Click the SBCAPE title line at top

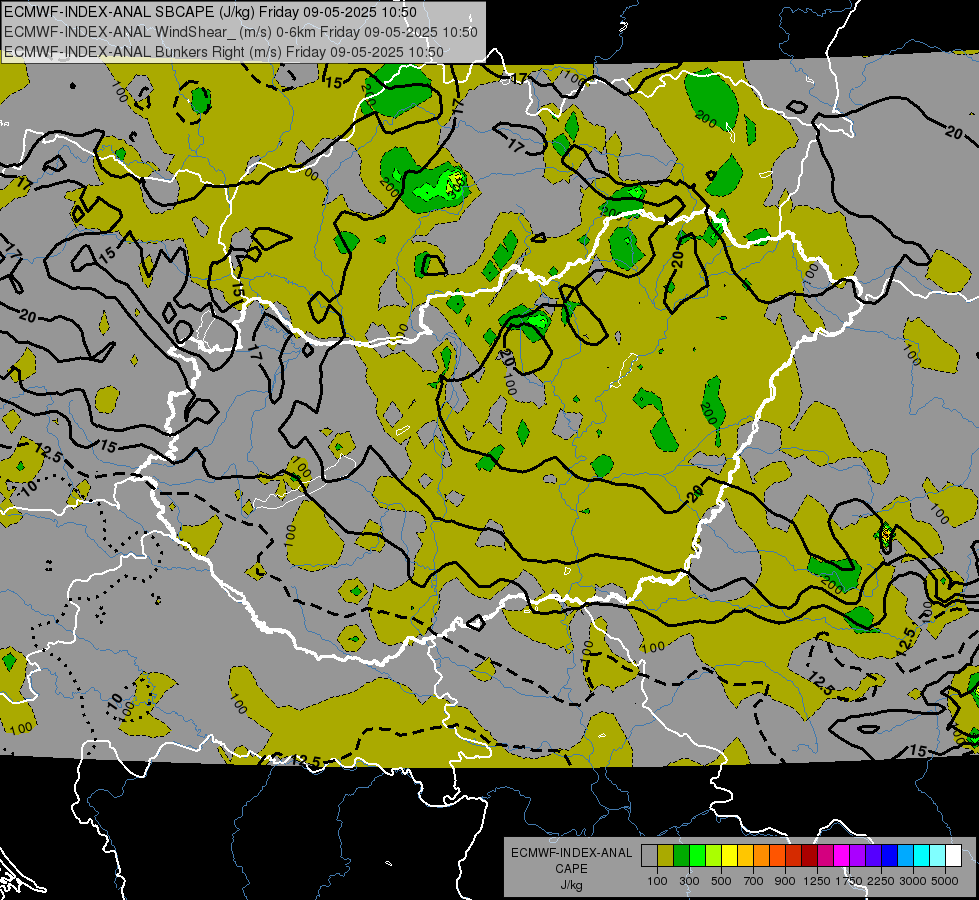pyautogui.click(x=210, y=12)
